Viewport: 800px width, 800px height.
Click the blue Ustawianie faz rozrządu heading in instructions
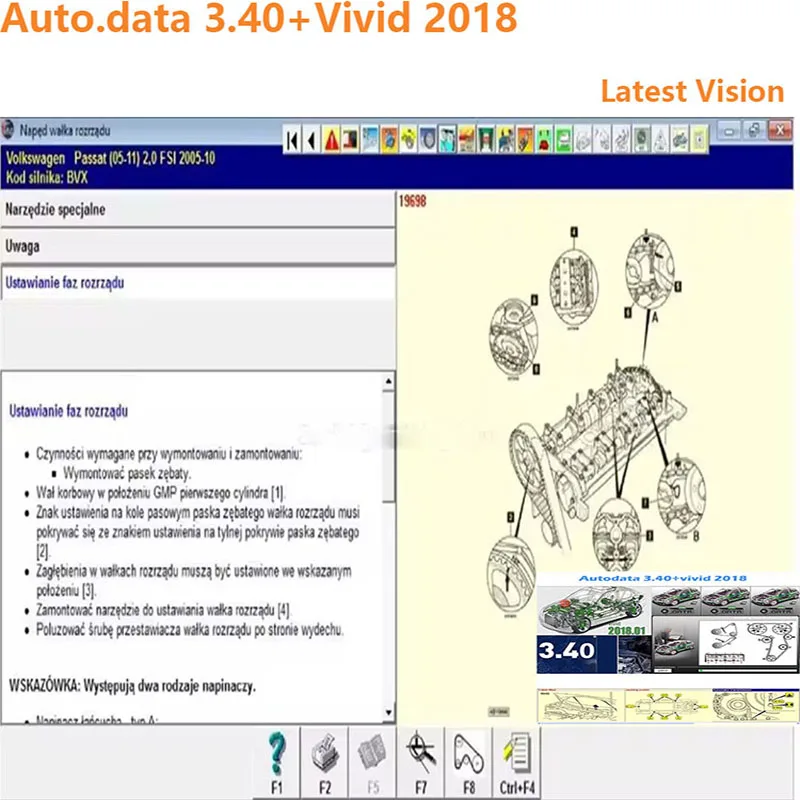click(68, 411)
